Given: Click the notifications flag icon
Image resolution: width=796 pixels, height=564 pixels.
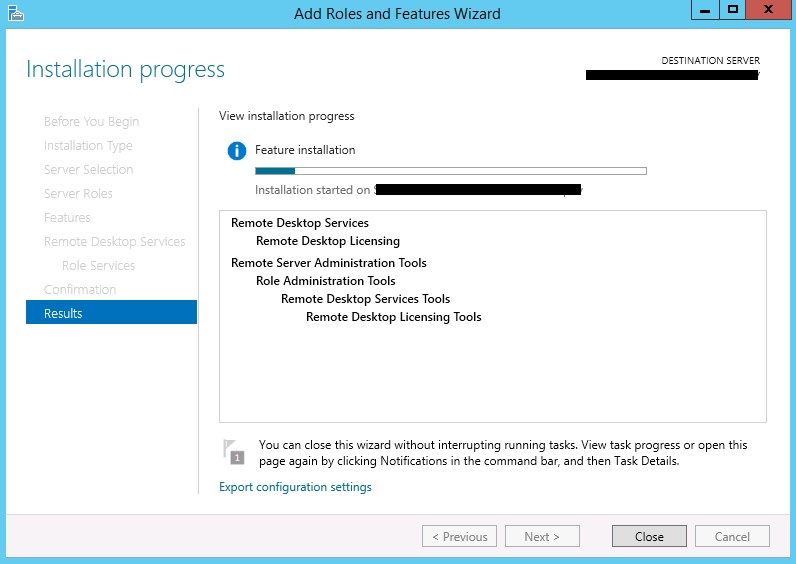Looking at the screenshot, I should point(234,452).
